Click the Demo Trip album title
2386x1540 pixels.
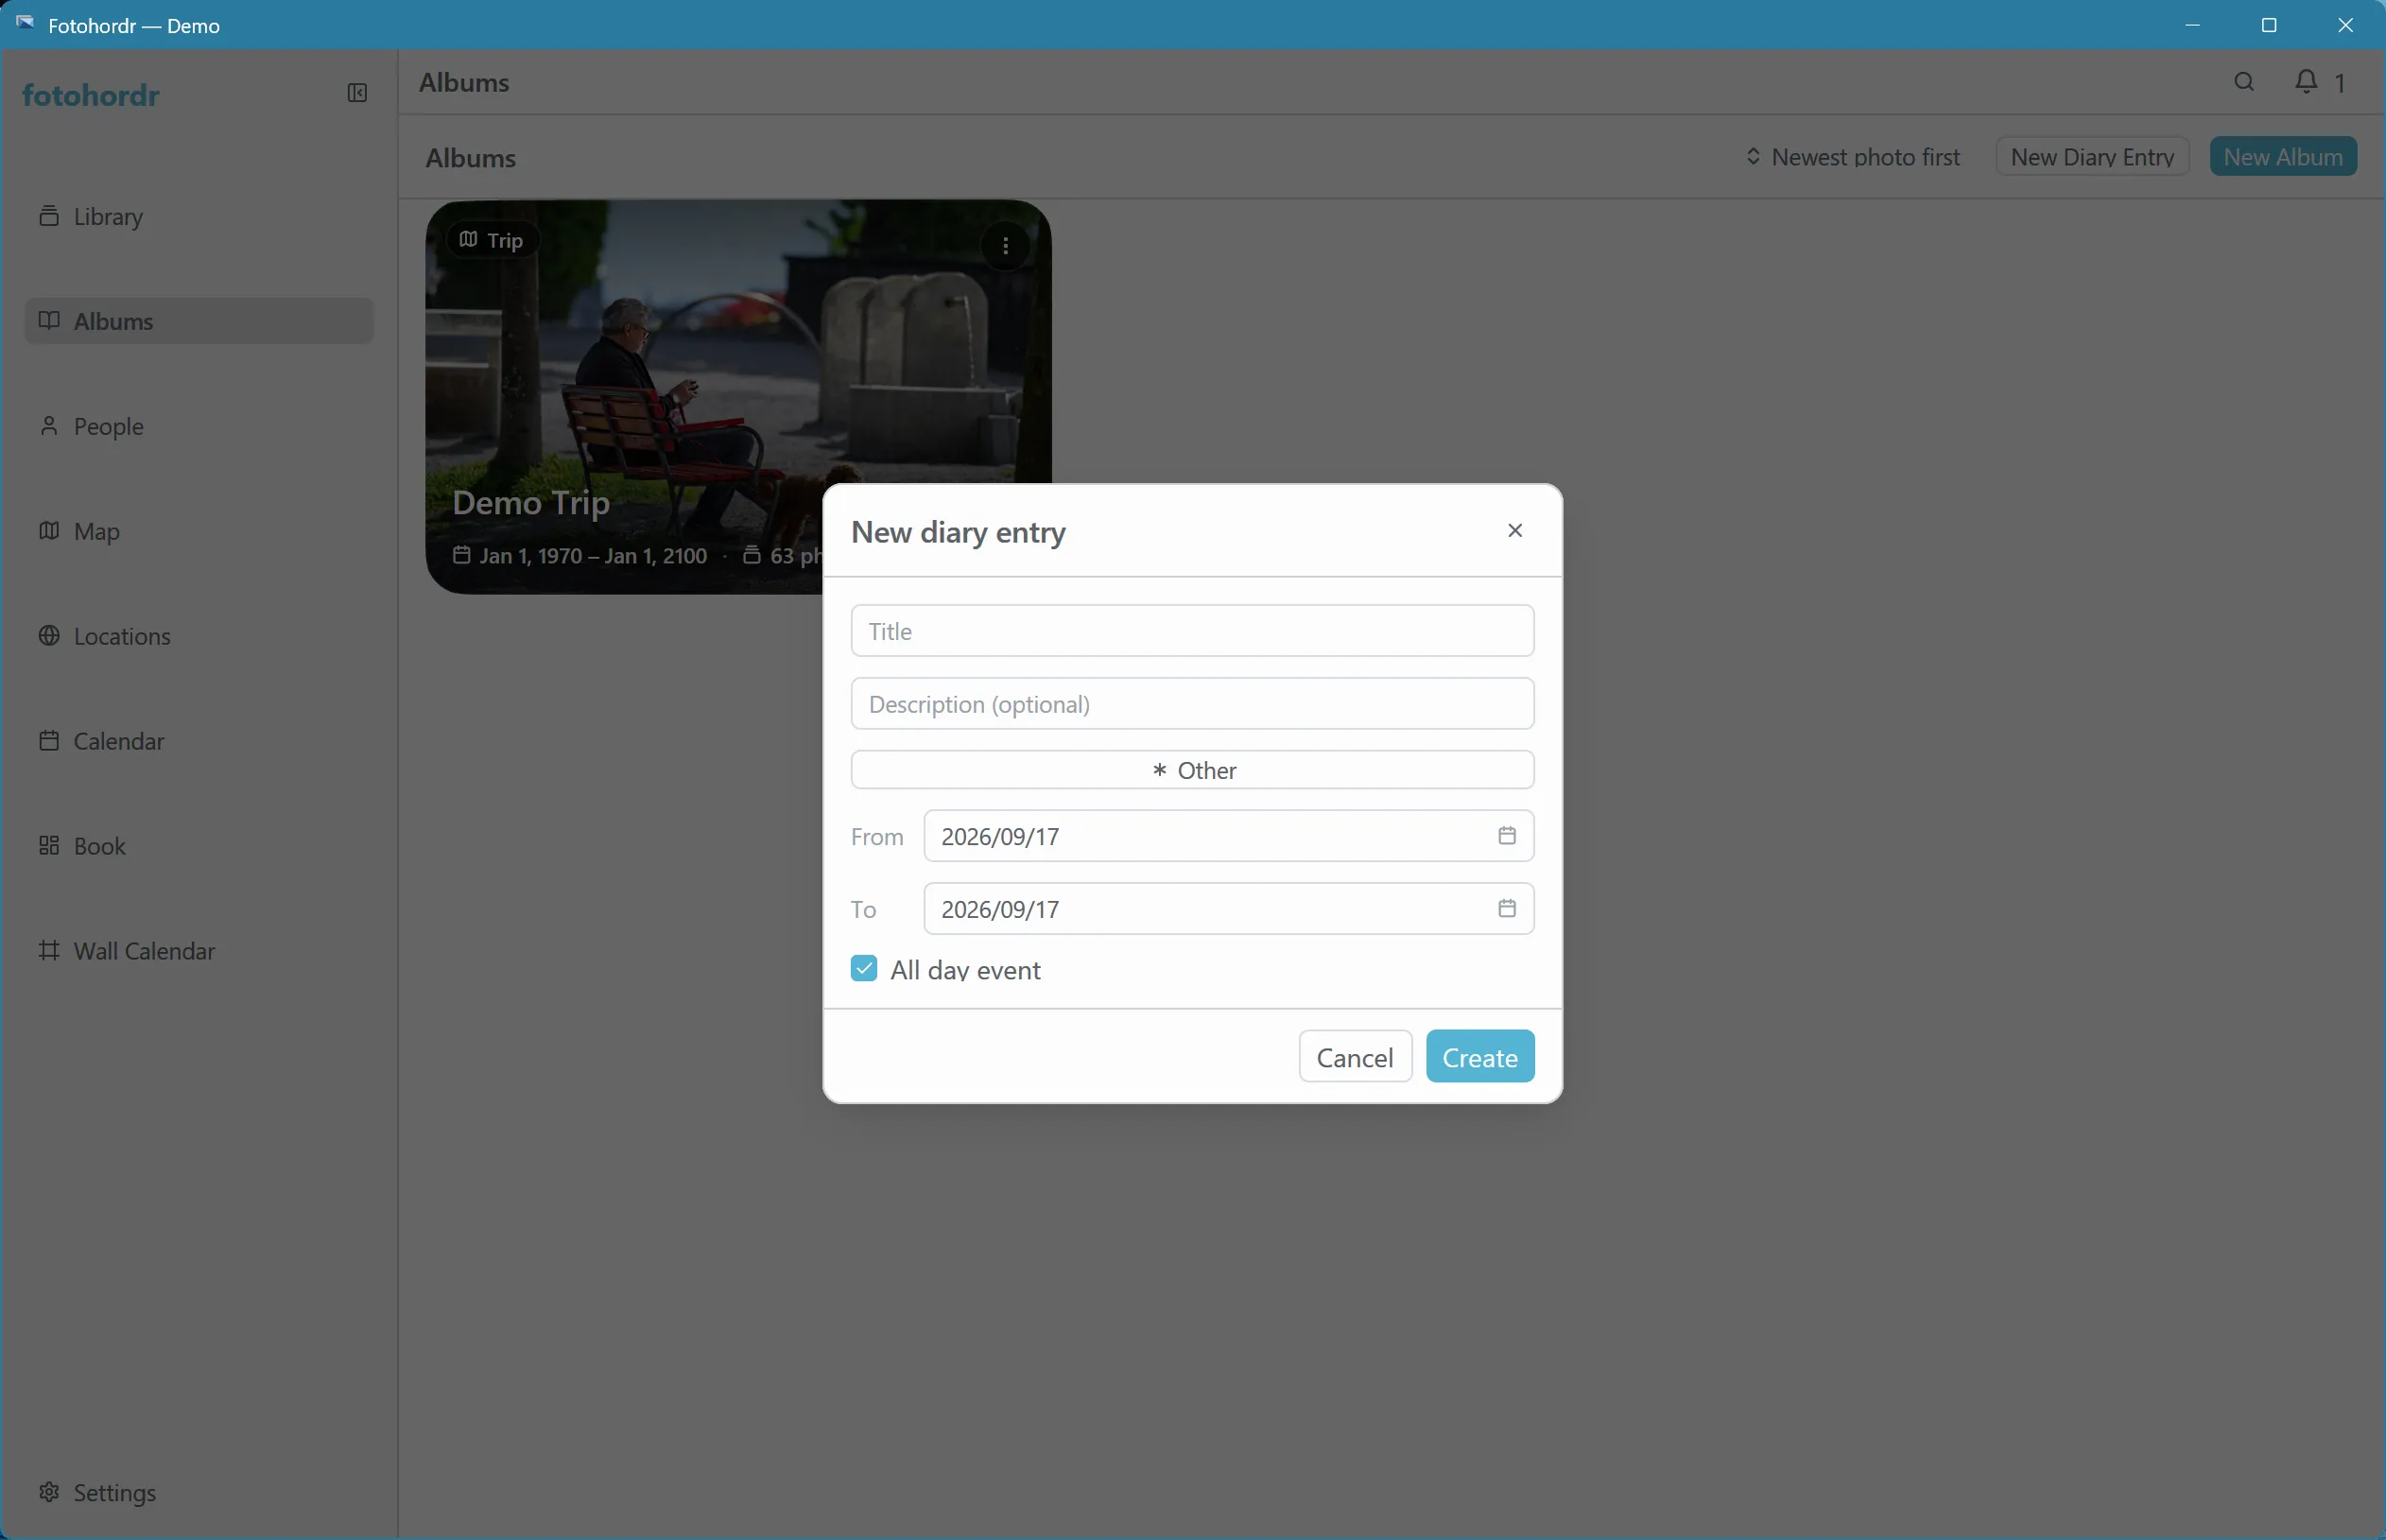click(531, 502)
